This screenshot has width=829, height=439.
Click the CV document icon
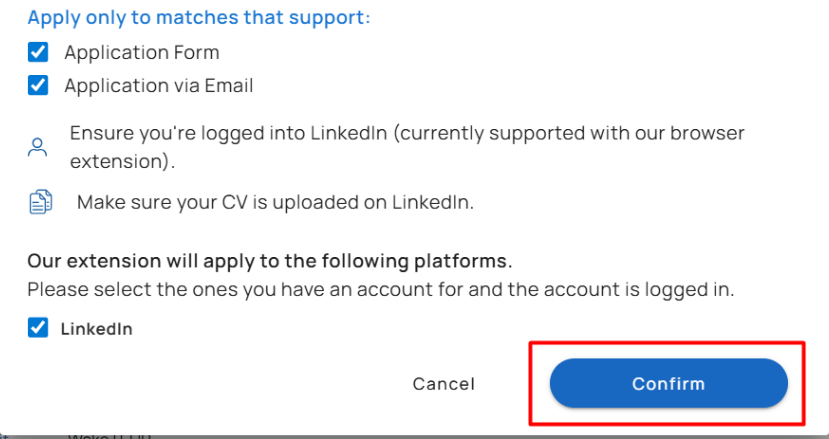tap(38, 203)
